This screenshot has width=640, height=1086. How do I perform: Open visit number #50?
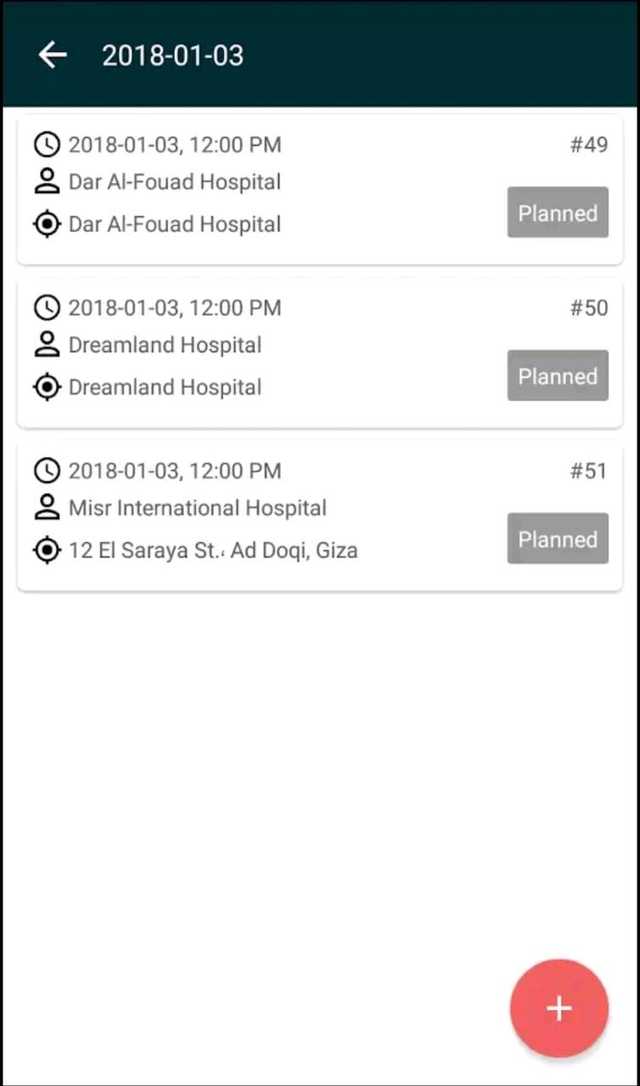[589, 308]
